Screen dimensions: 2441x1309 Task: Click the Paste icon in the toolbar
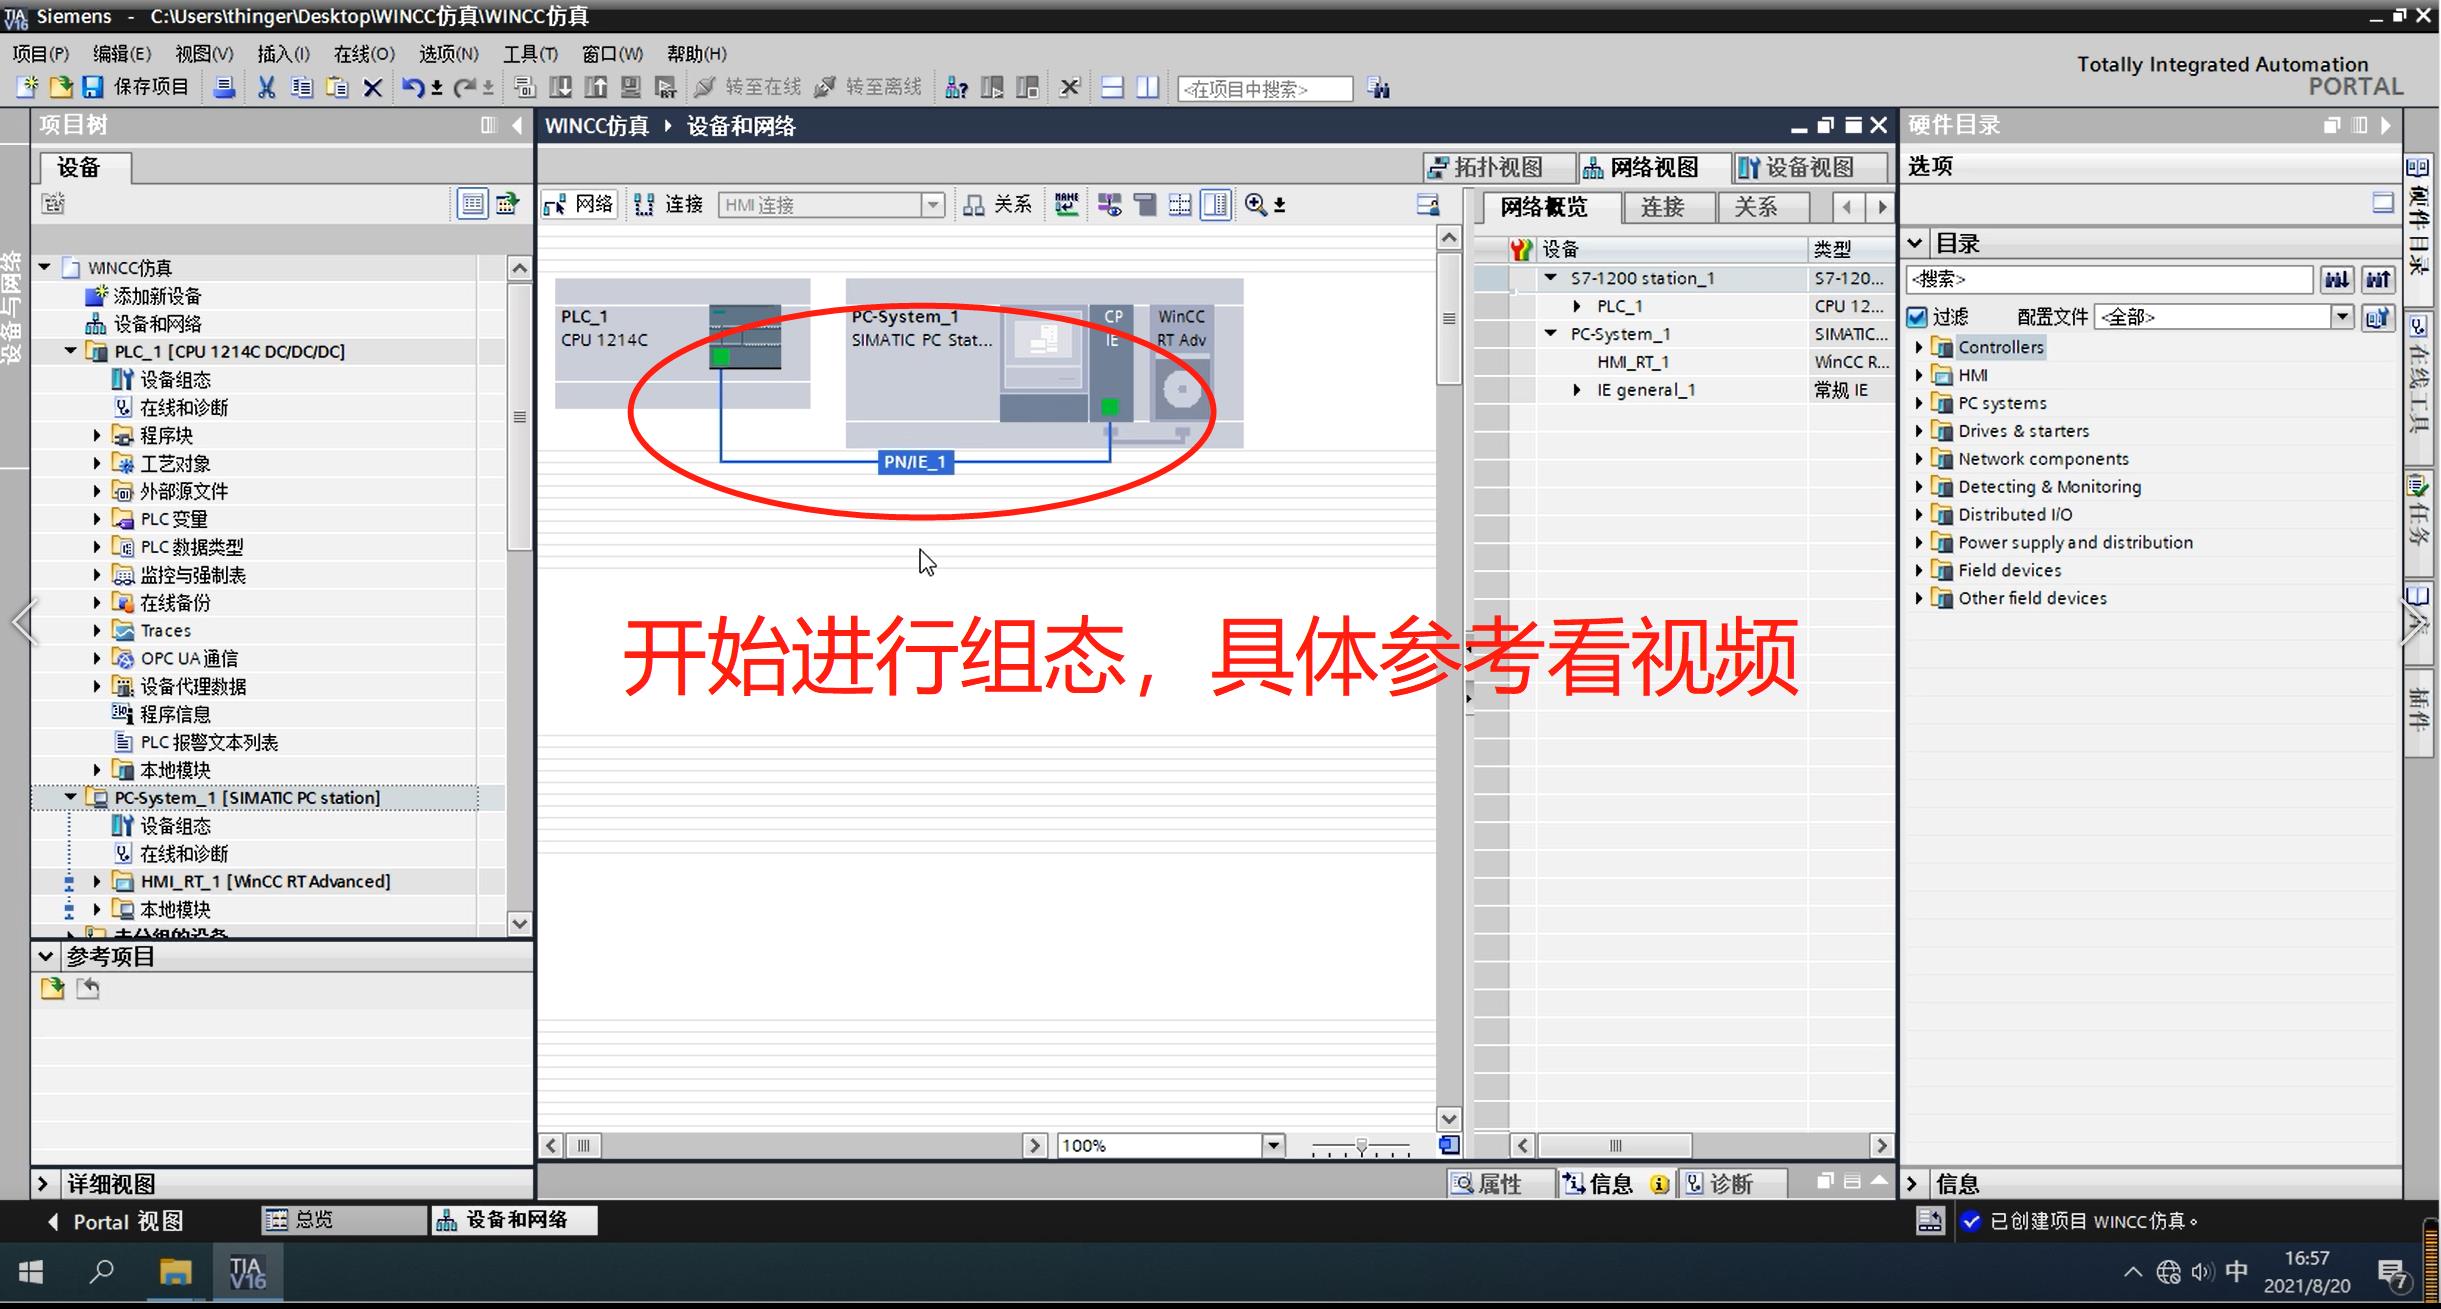(337, 88)
